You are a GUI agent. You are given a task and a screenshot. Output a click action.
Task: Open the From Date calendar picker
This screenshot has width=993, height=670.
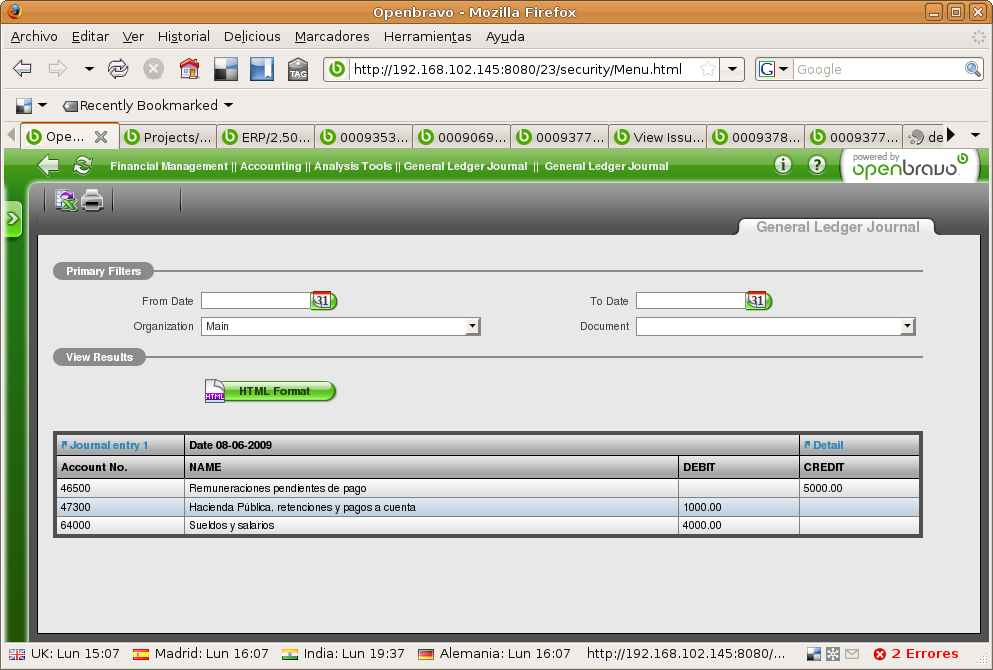[323, 301]
